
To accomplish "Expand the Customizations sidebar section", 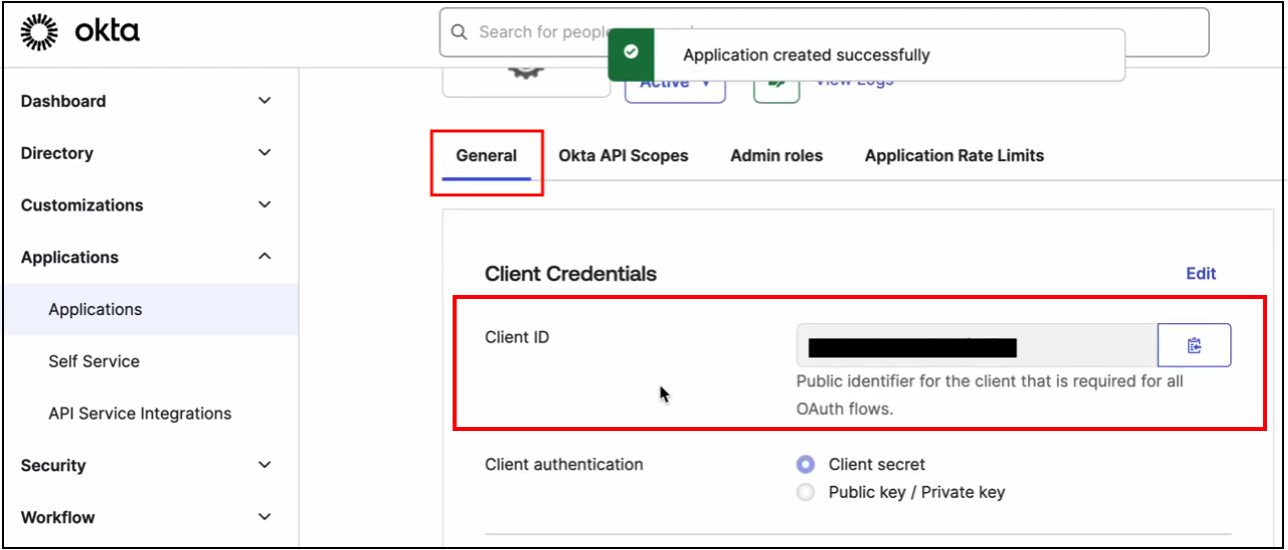I will [x=264, y=205].
